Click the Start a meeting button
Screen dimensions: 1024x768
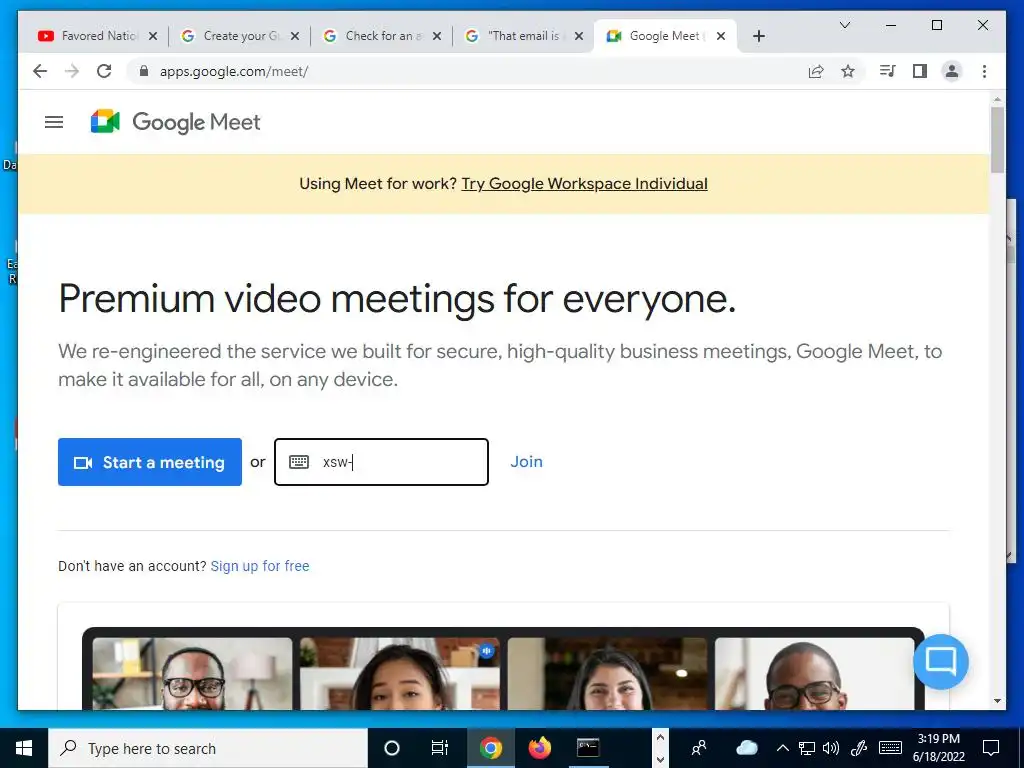coord(150,462)
